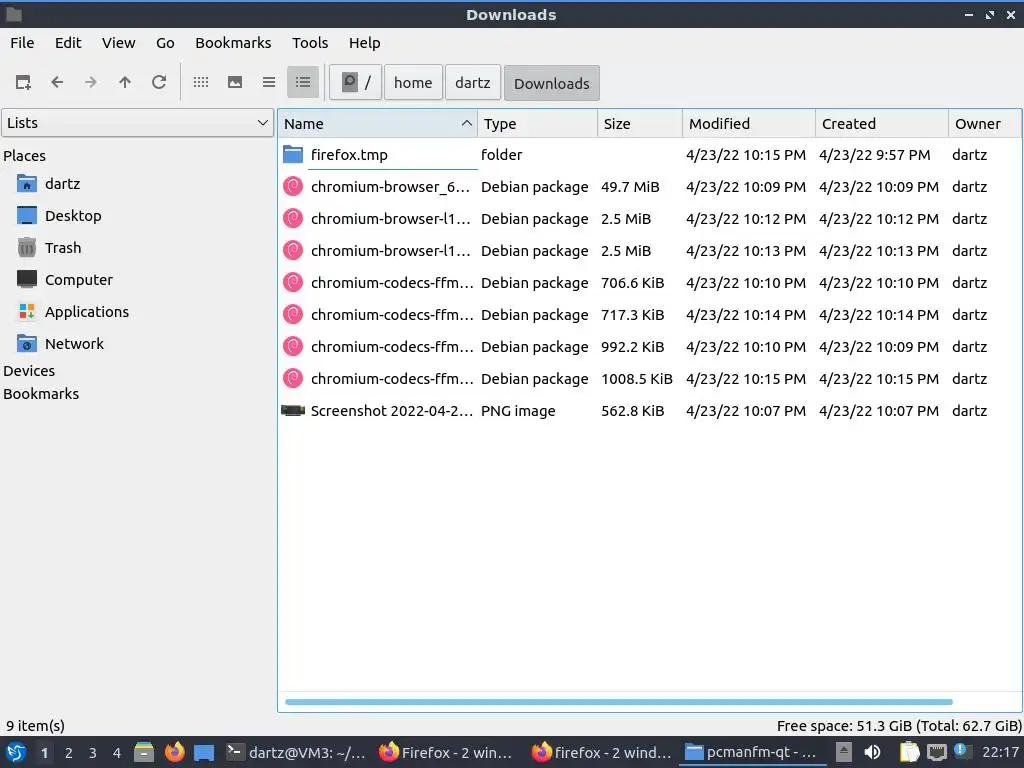1024x768 pixels.
Task: Expand the Lists side pane dropdown
Action: coord(137,123)
